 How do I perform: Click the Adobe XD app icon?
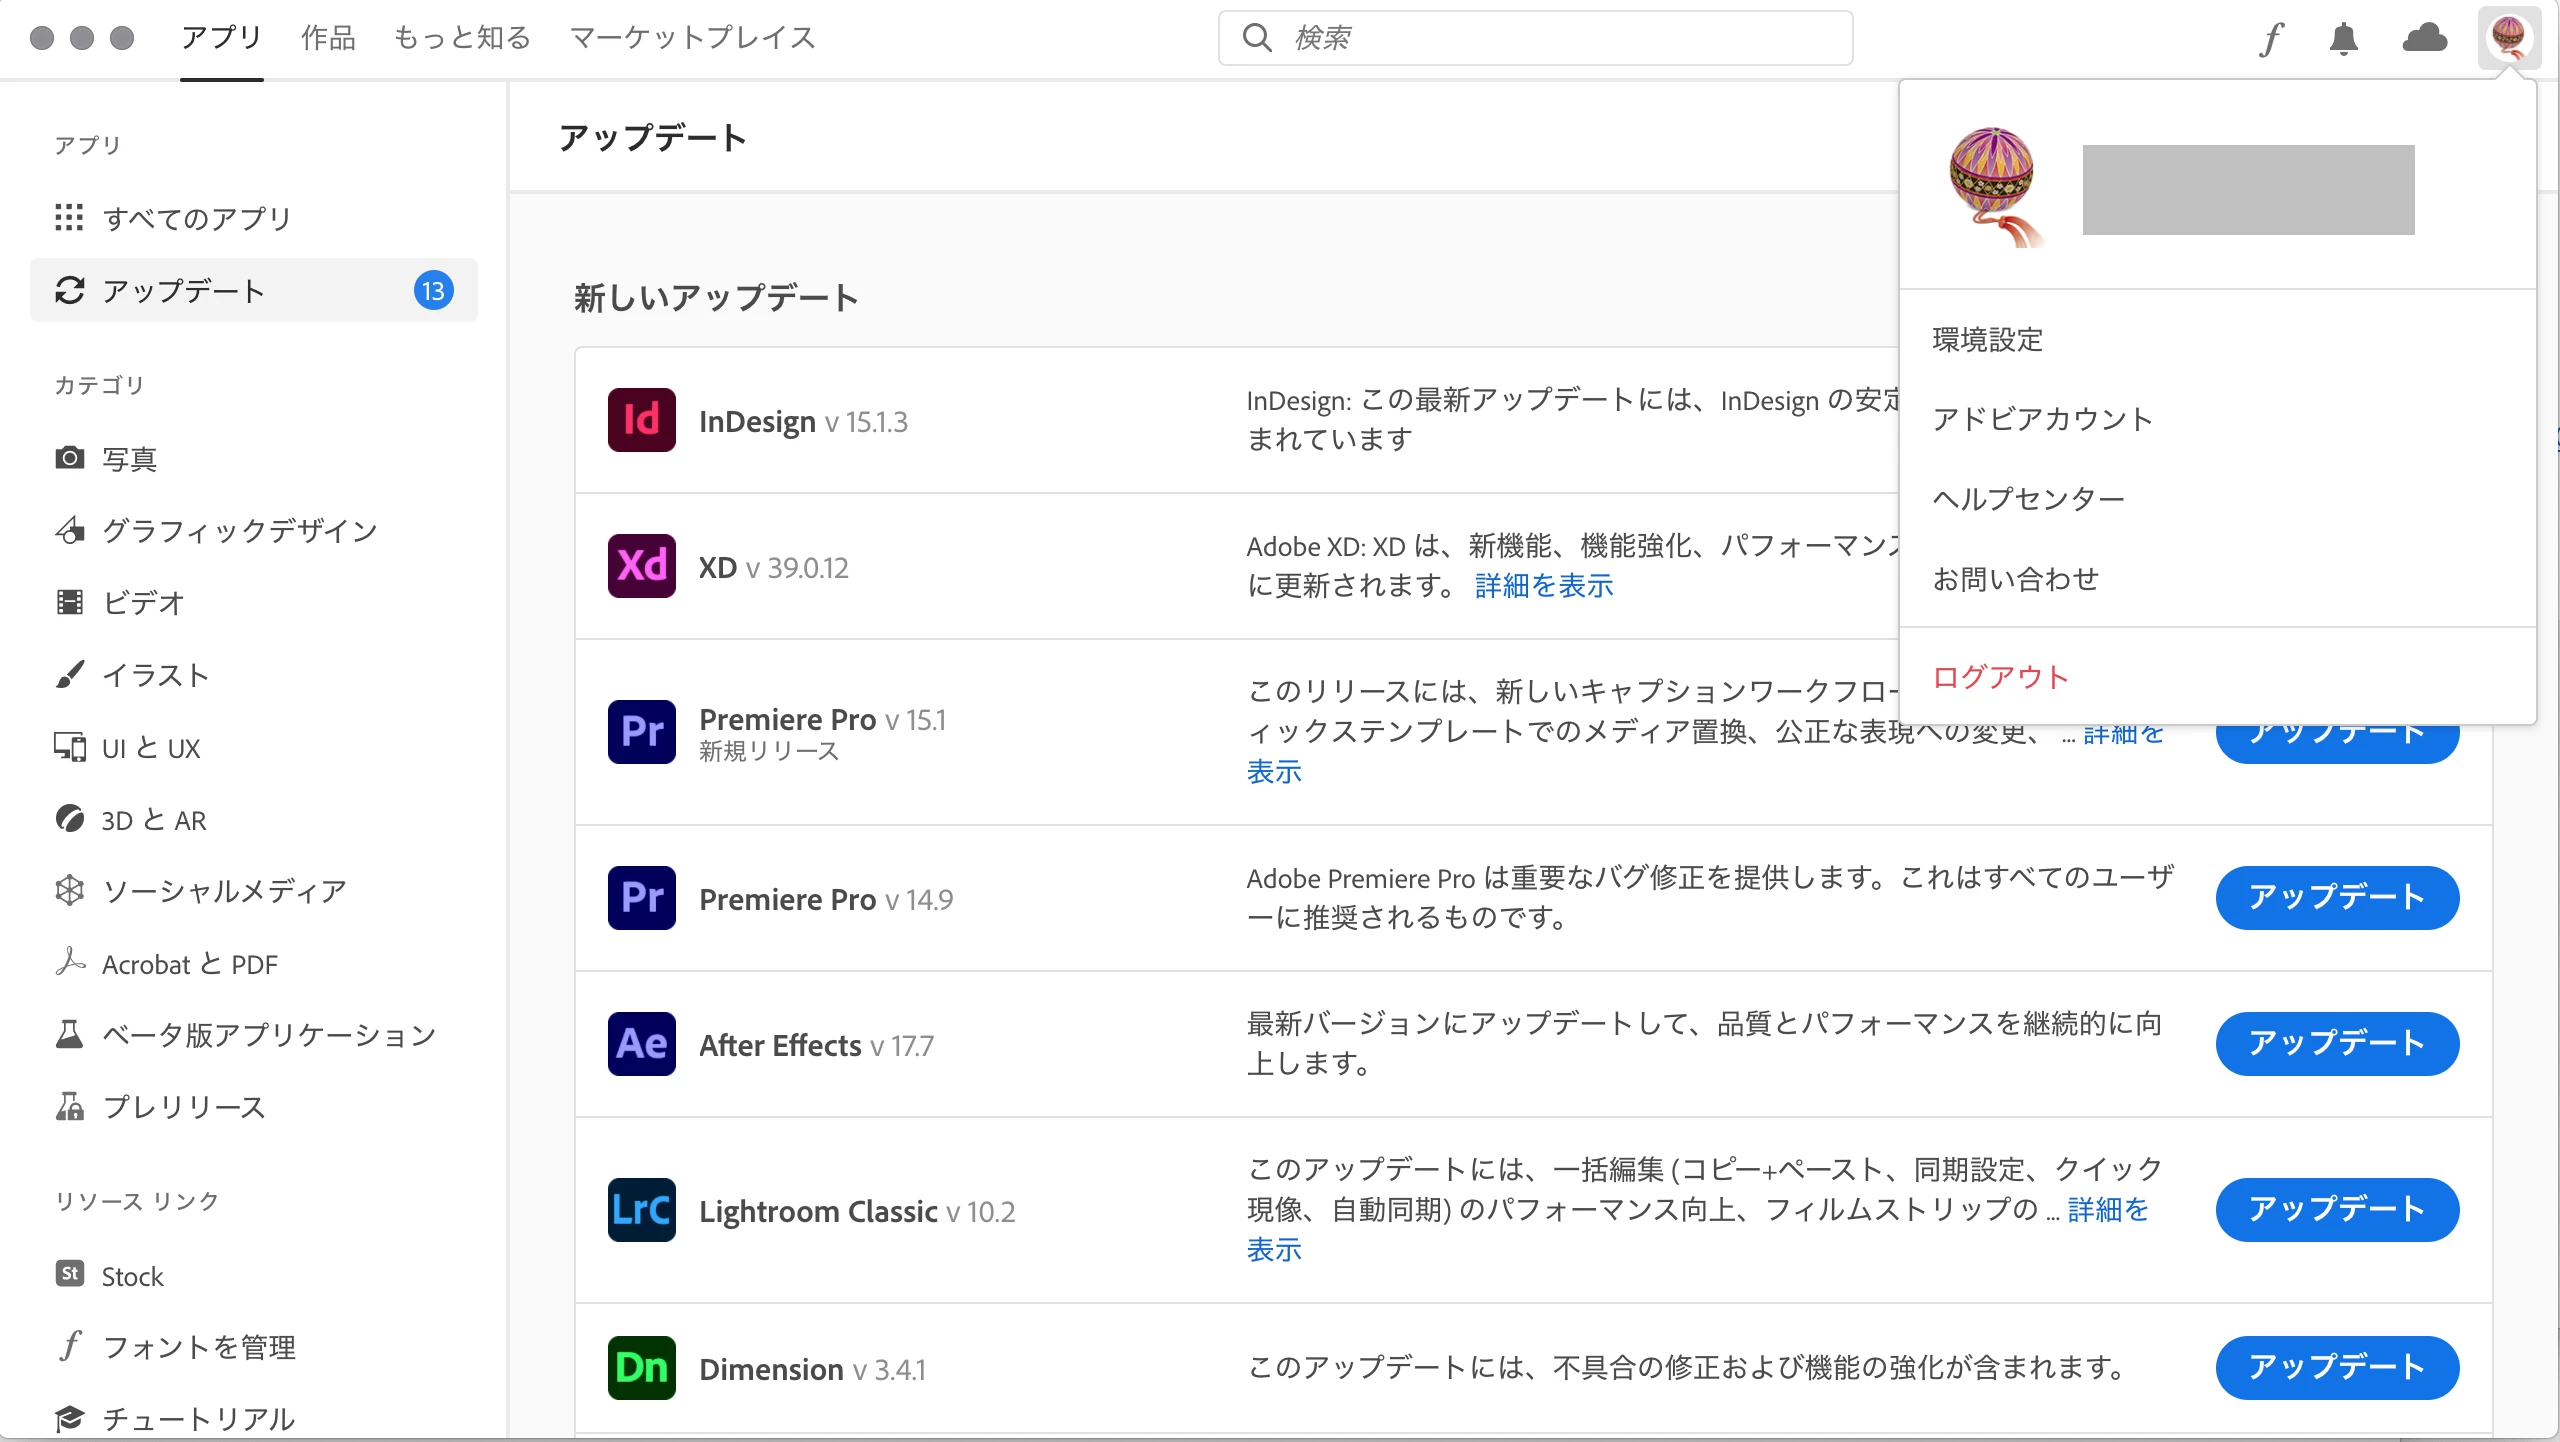[641, 566]
